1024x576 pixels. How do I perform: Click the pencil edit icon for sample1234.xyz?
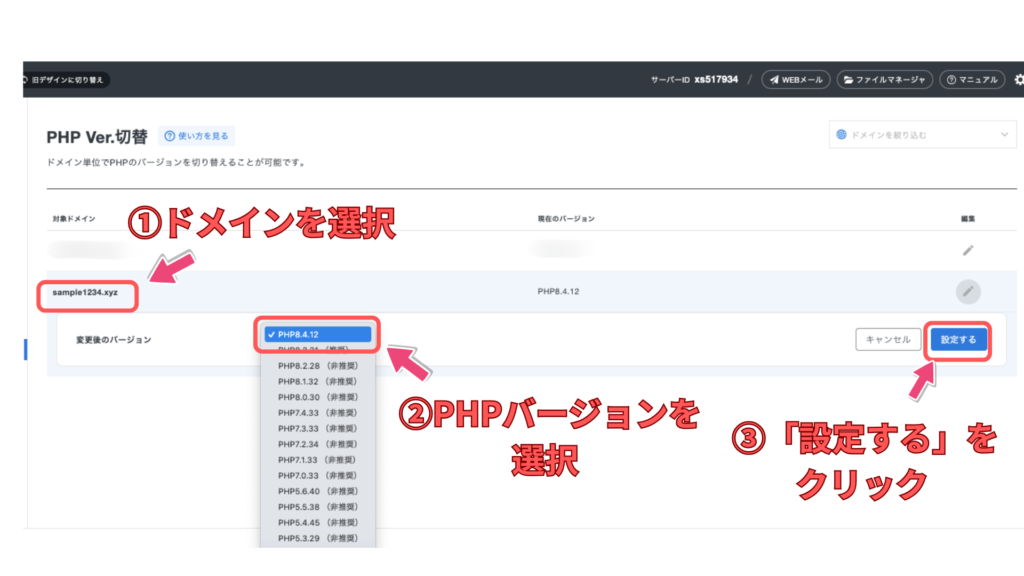click(x=967, y=292)
